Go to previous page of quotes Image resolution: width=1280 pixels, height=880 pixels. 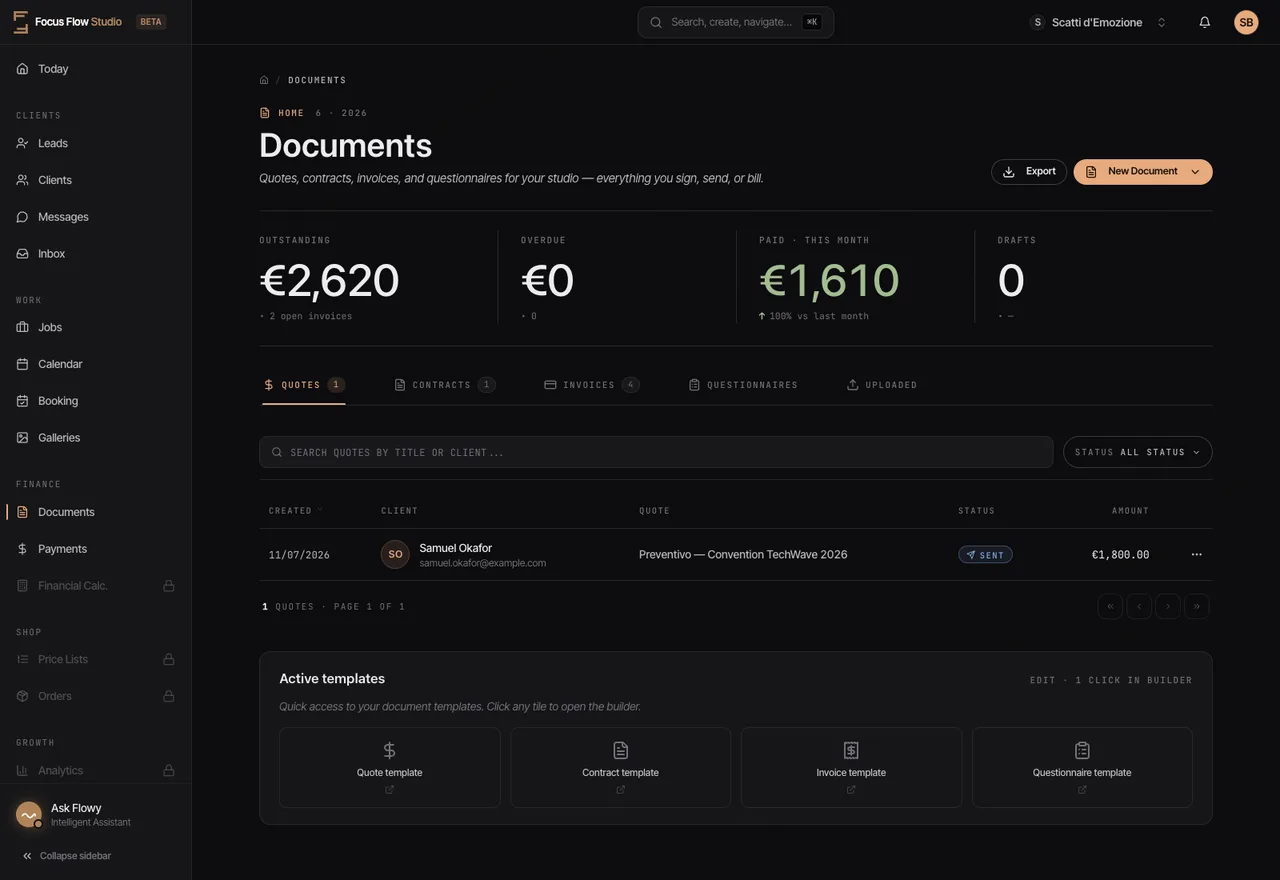tap(1139, 607)
